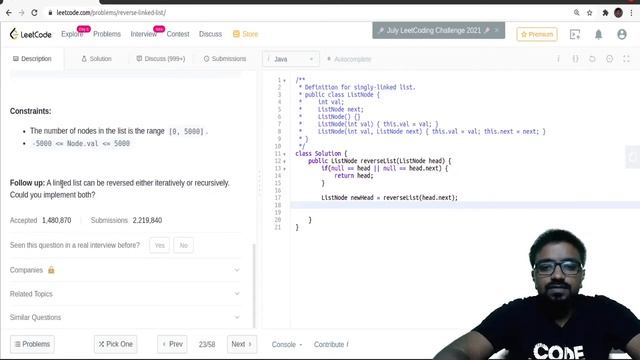Click the padlock site info icon

click(50, 13)
